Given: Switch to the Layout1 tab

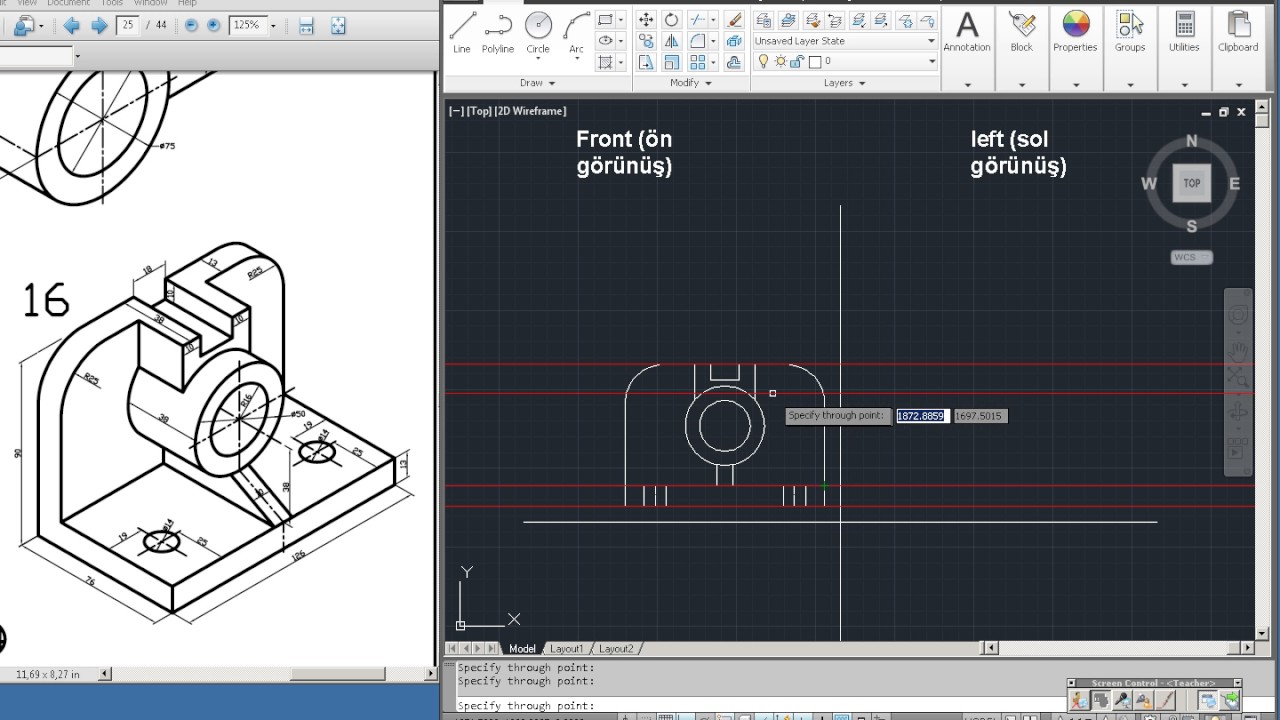Looking at the screenshot, I should coord(566,649).
